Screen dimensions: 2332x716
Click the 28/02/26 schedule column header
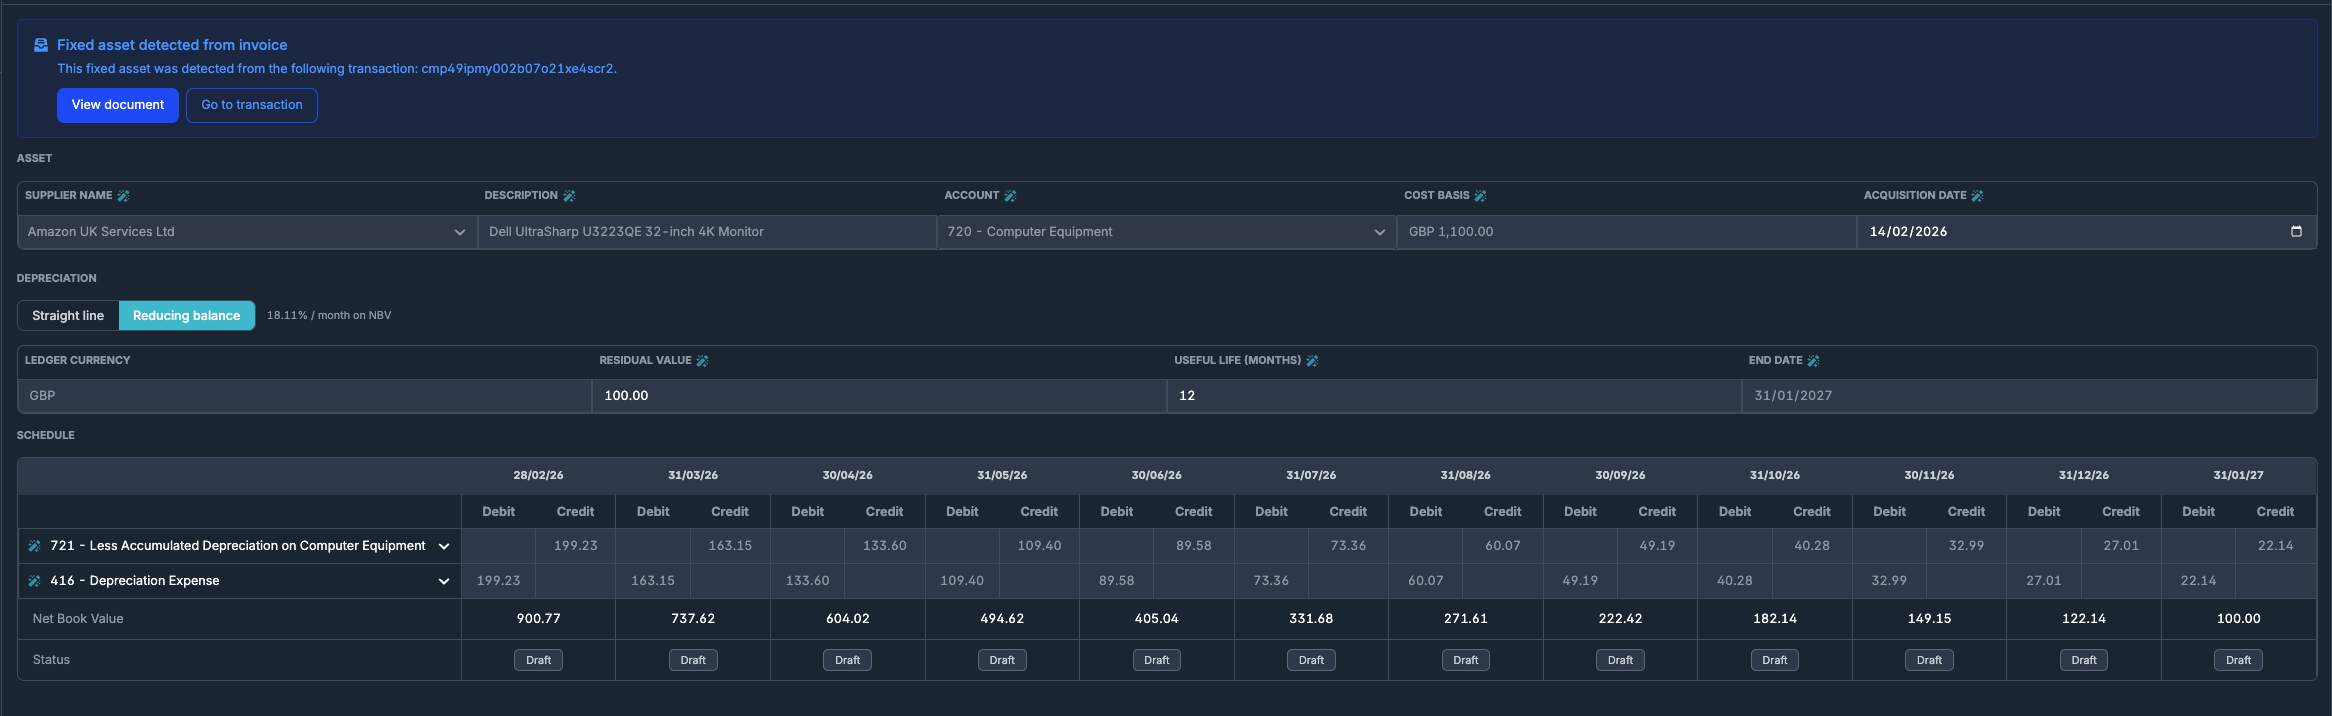tap(539, 475)
